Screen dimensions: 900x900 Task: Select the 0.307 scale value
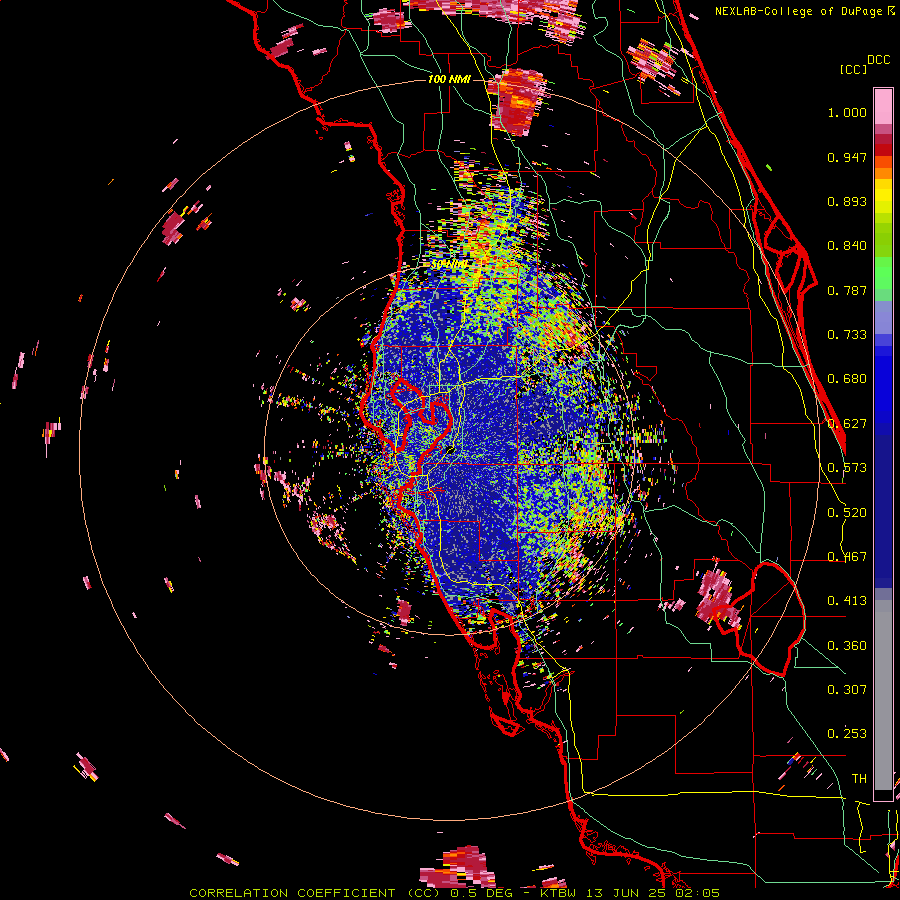[847, 689]
